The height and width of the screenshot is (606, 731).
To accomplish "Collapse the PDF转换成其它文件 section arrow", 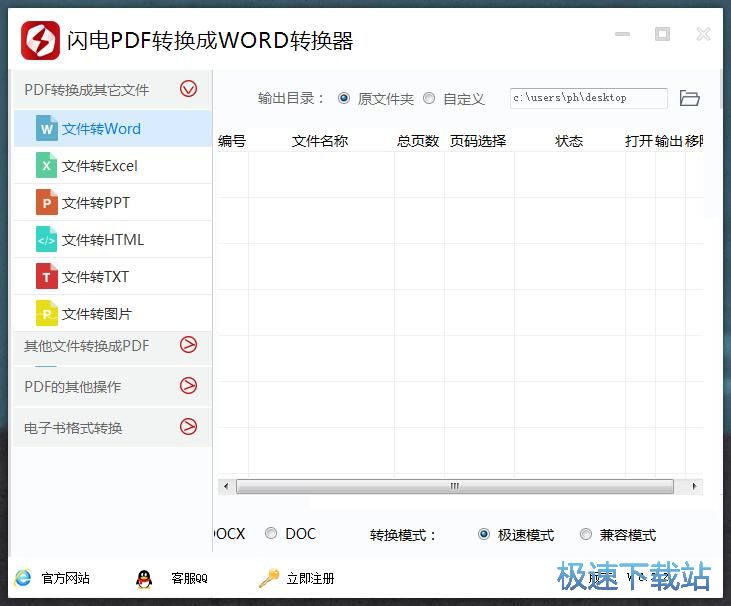I will [x=188, y=89].
